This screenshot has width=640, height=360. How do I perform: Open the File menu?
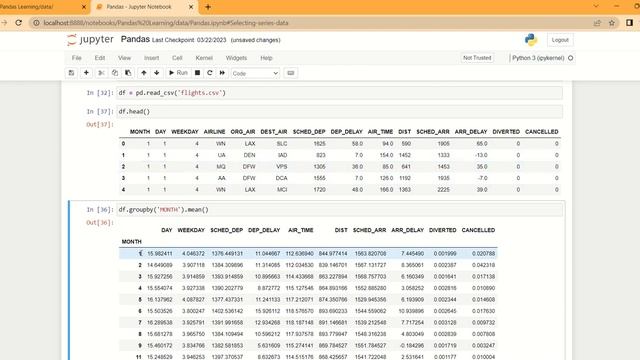[77, 58]
